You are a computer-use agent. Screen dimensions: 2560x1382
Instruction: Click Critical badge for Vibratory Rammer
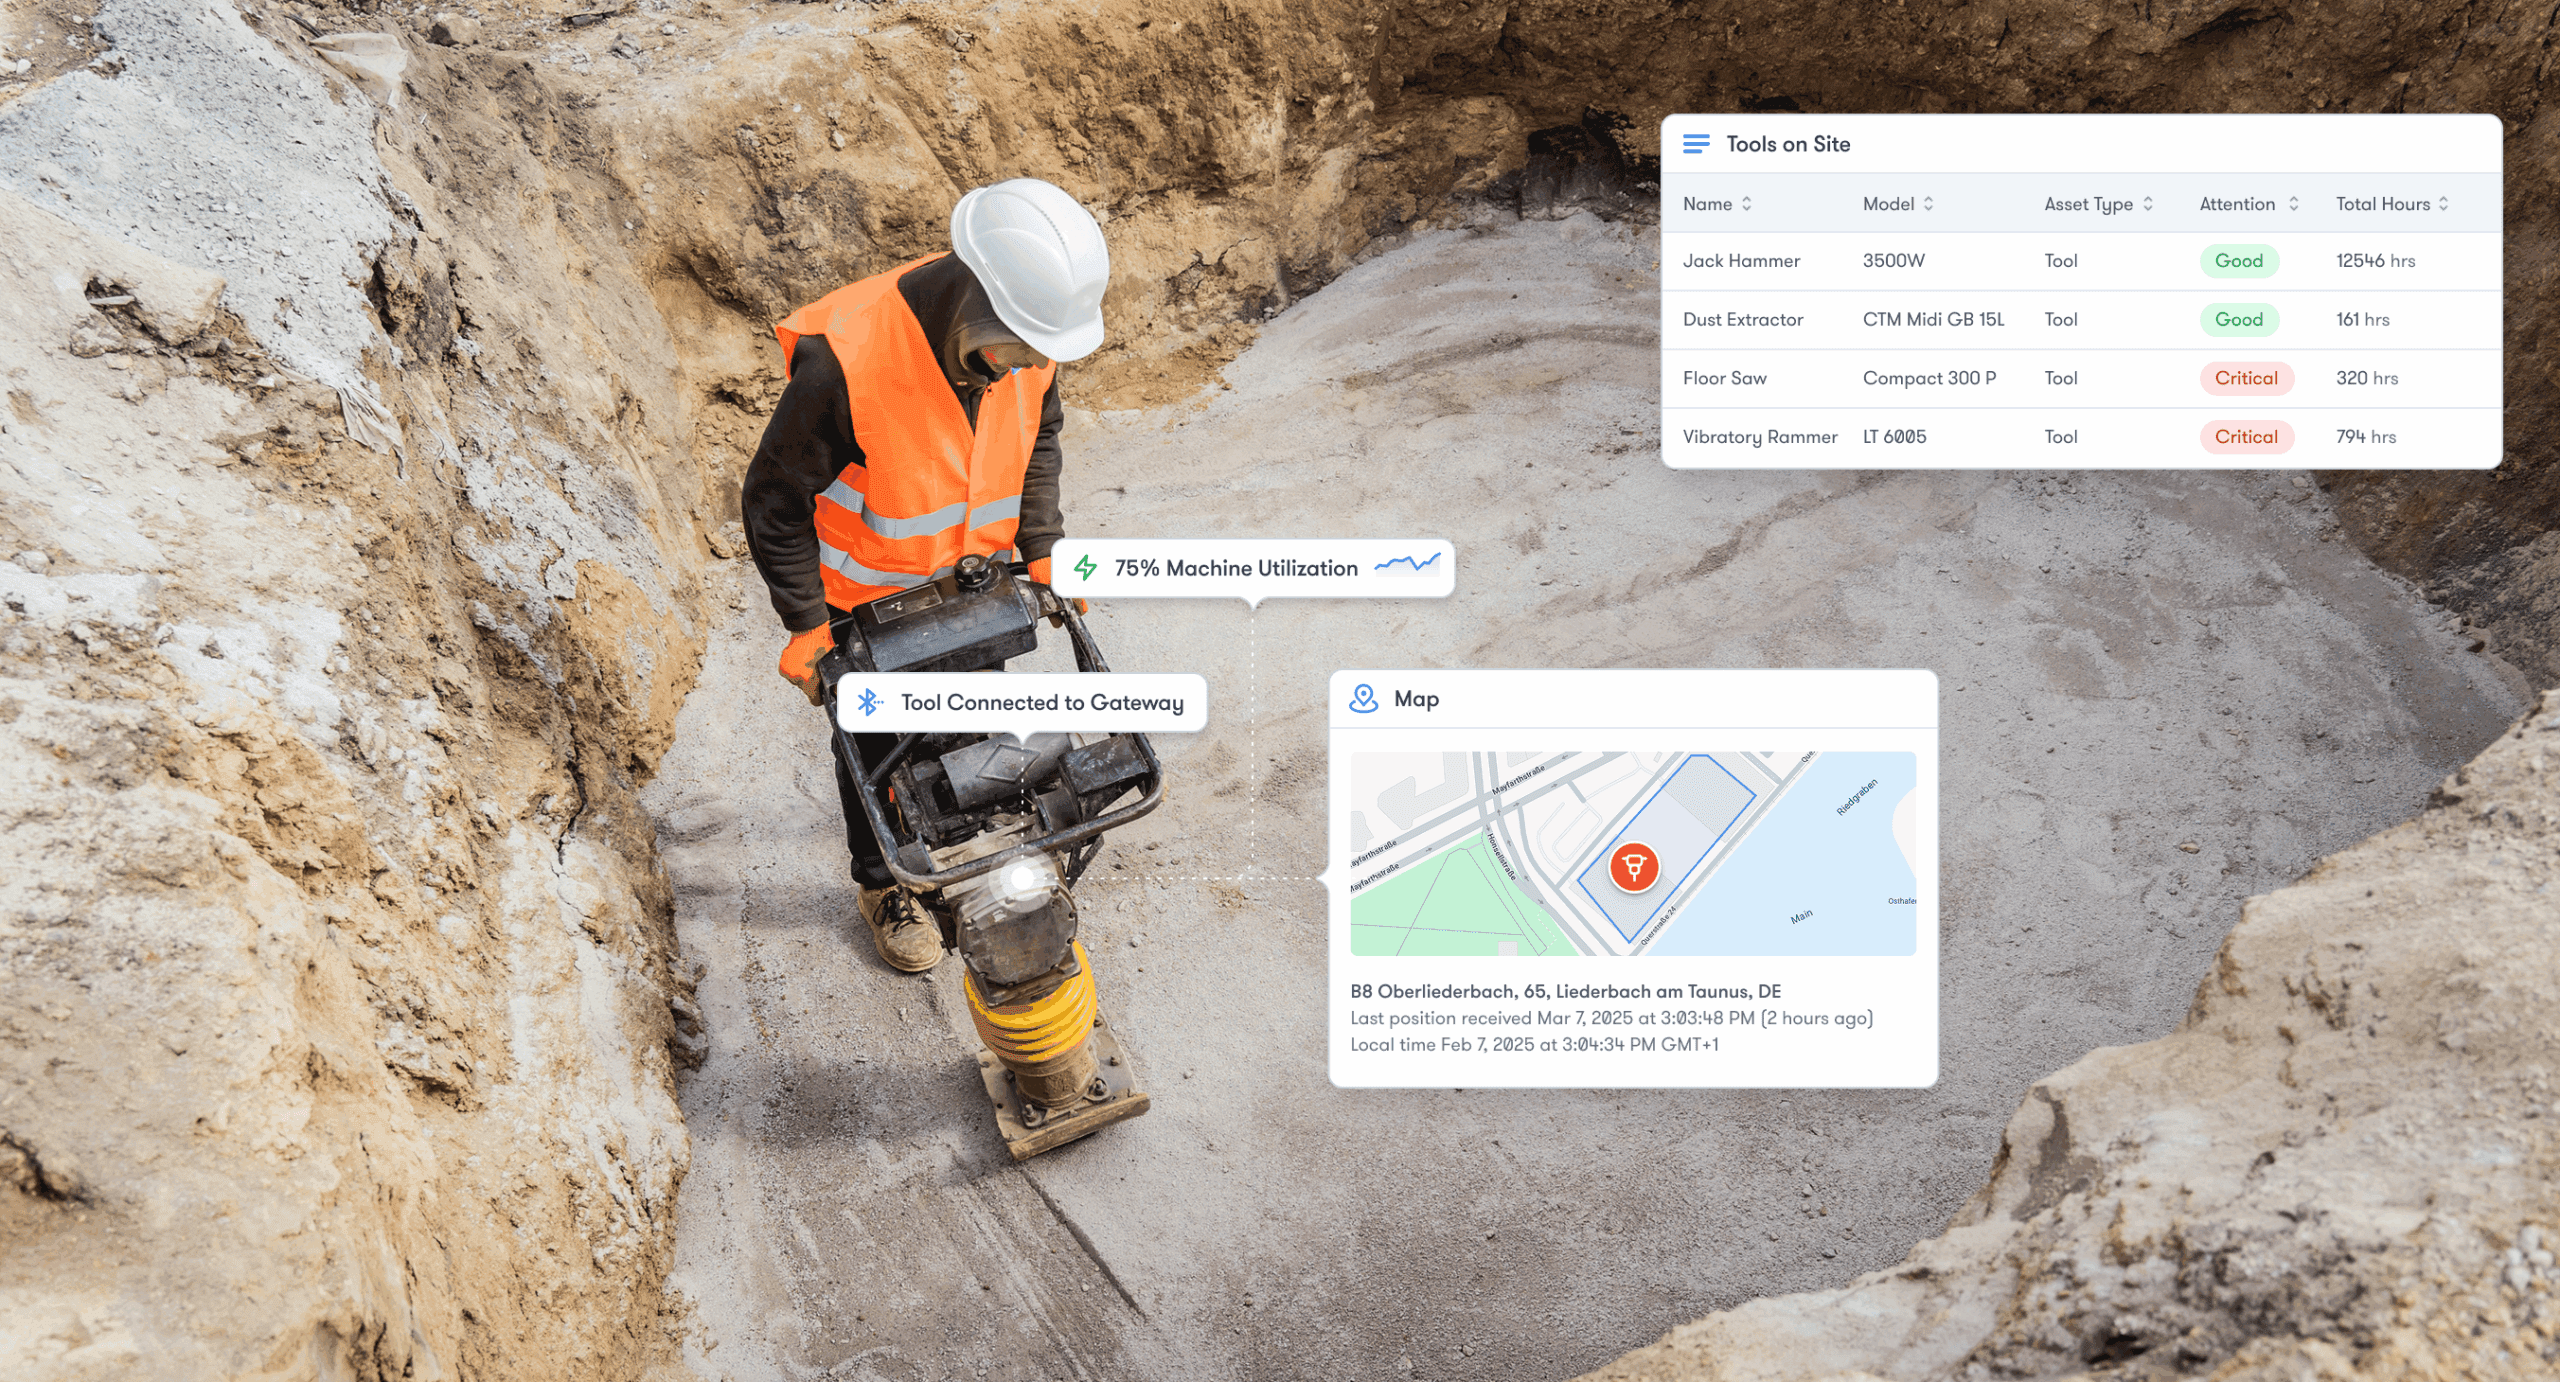point(2245,437)
